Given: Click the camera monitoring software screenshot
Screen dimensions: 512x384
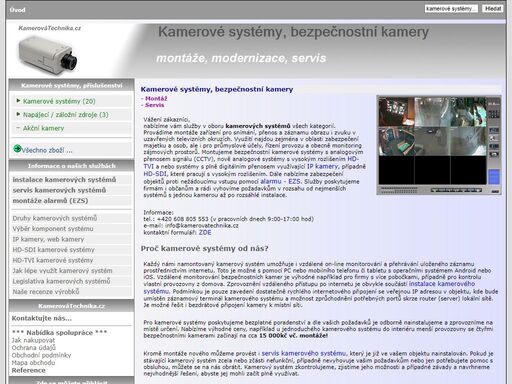Looking at the screenshot, I should coord(439,145).
